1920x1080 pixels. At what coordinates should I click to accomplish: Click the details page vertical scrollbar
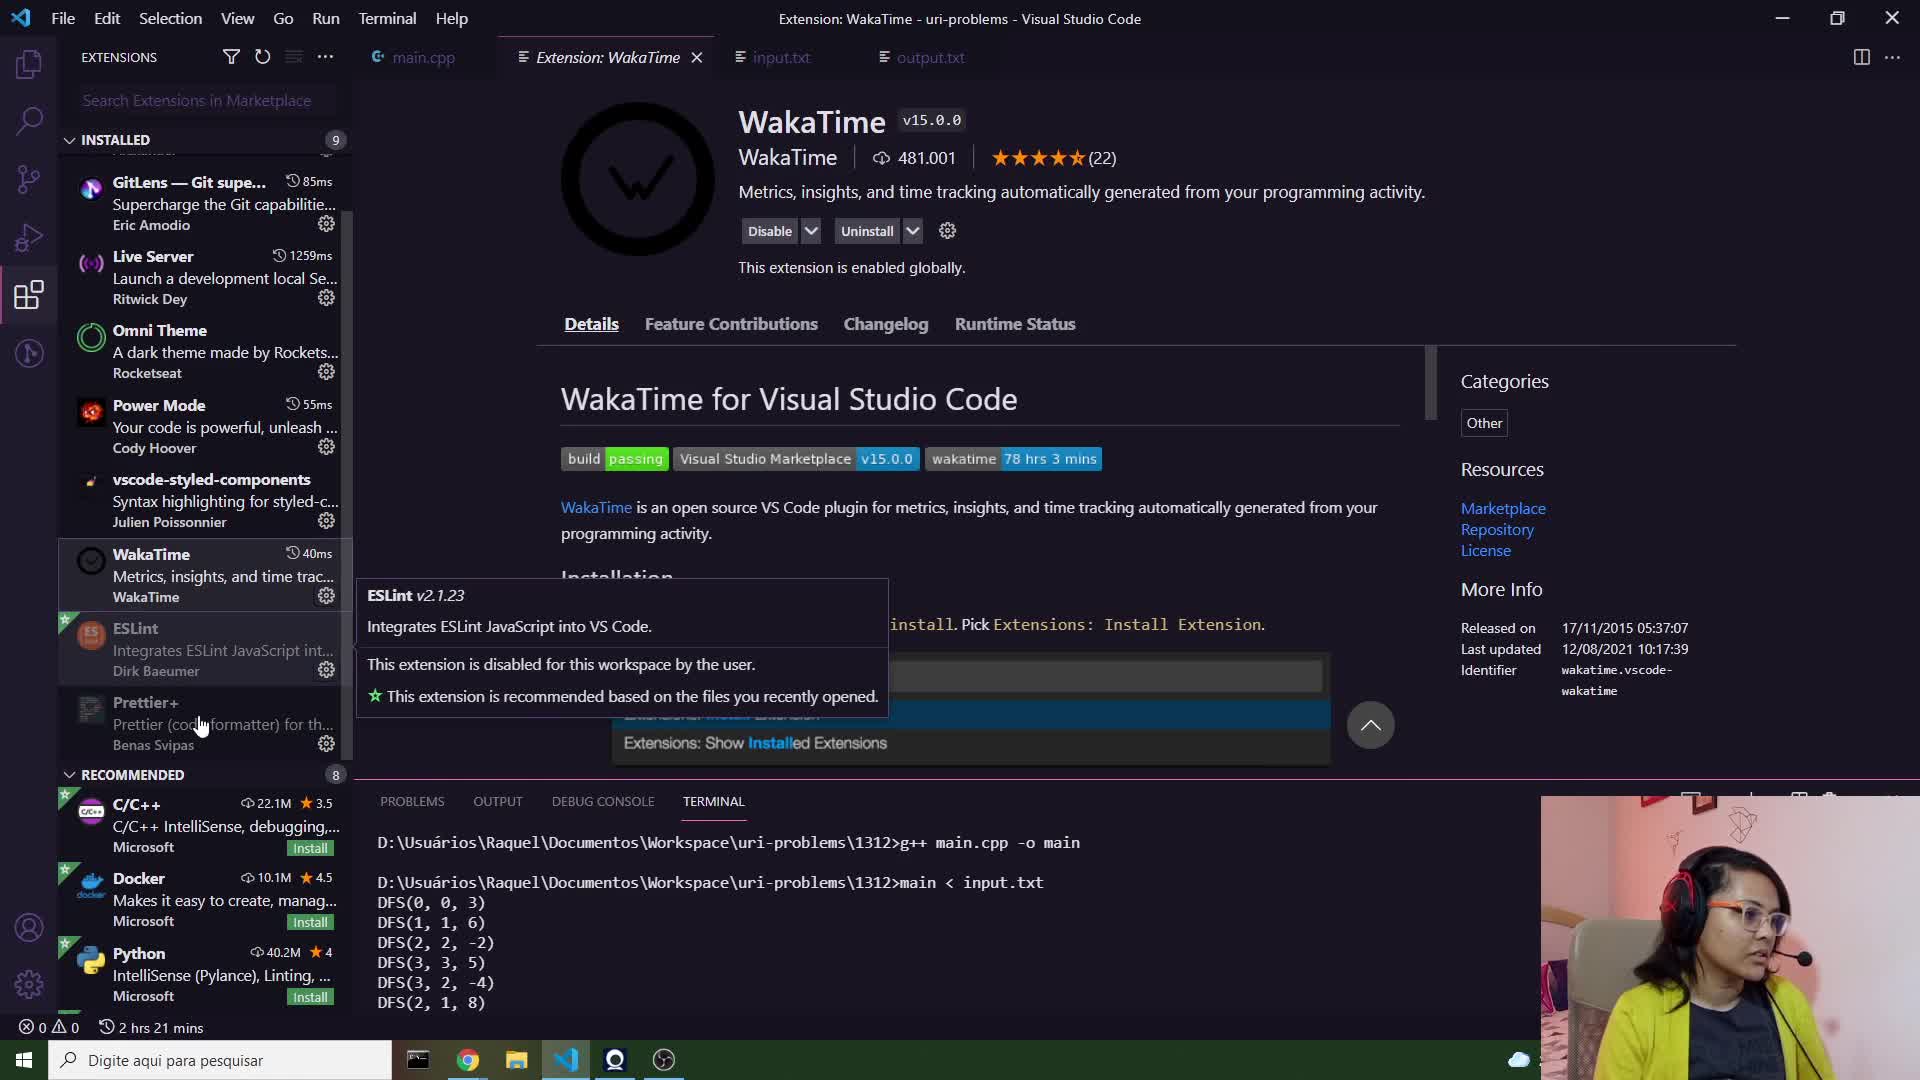point(1431,384)
